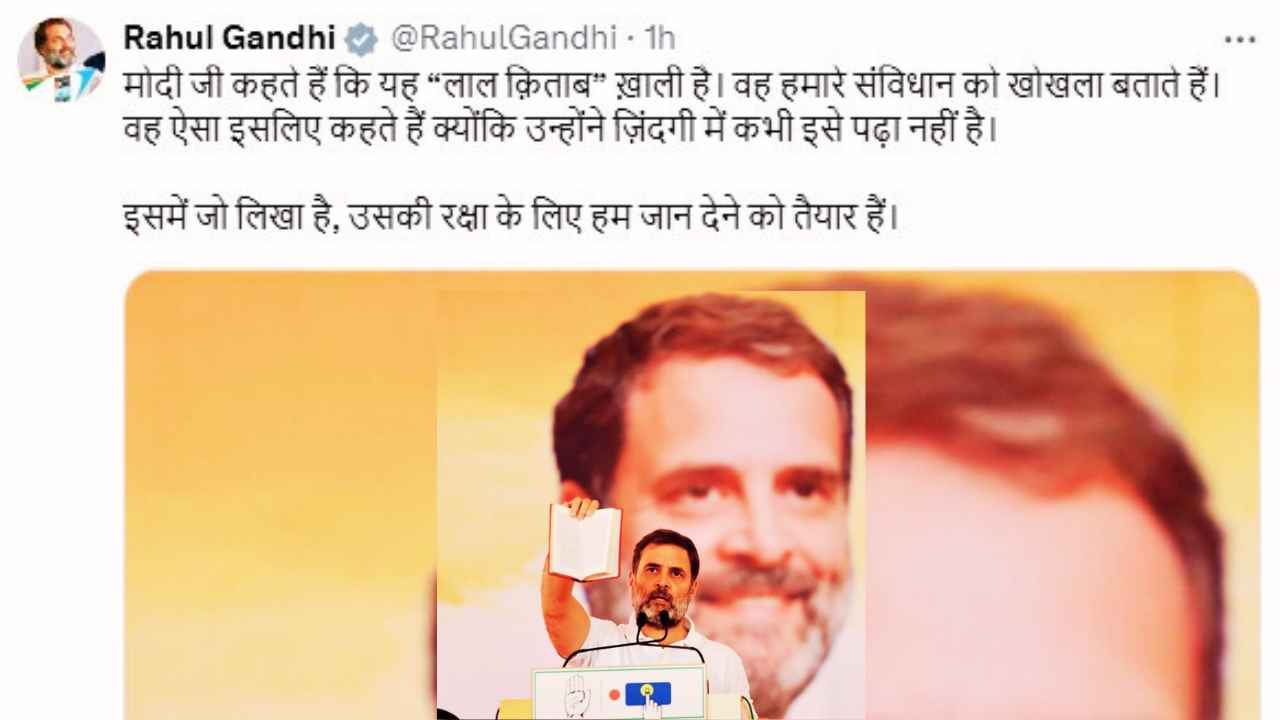The image size is (1280, 720).
Task: Click the line beginning इसमें जो लिखा है
Action: point(511,218)
